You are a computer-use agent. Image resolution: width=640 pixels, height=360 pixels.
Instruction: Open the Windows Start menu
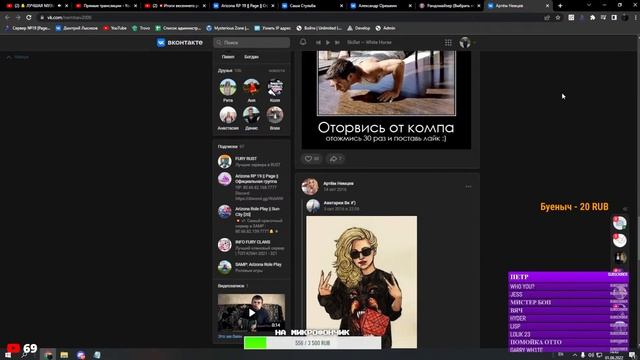click(x=7, y=355)
